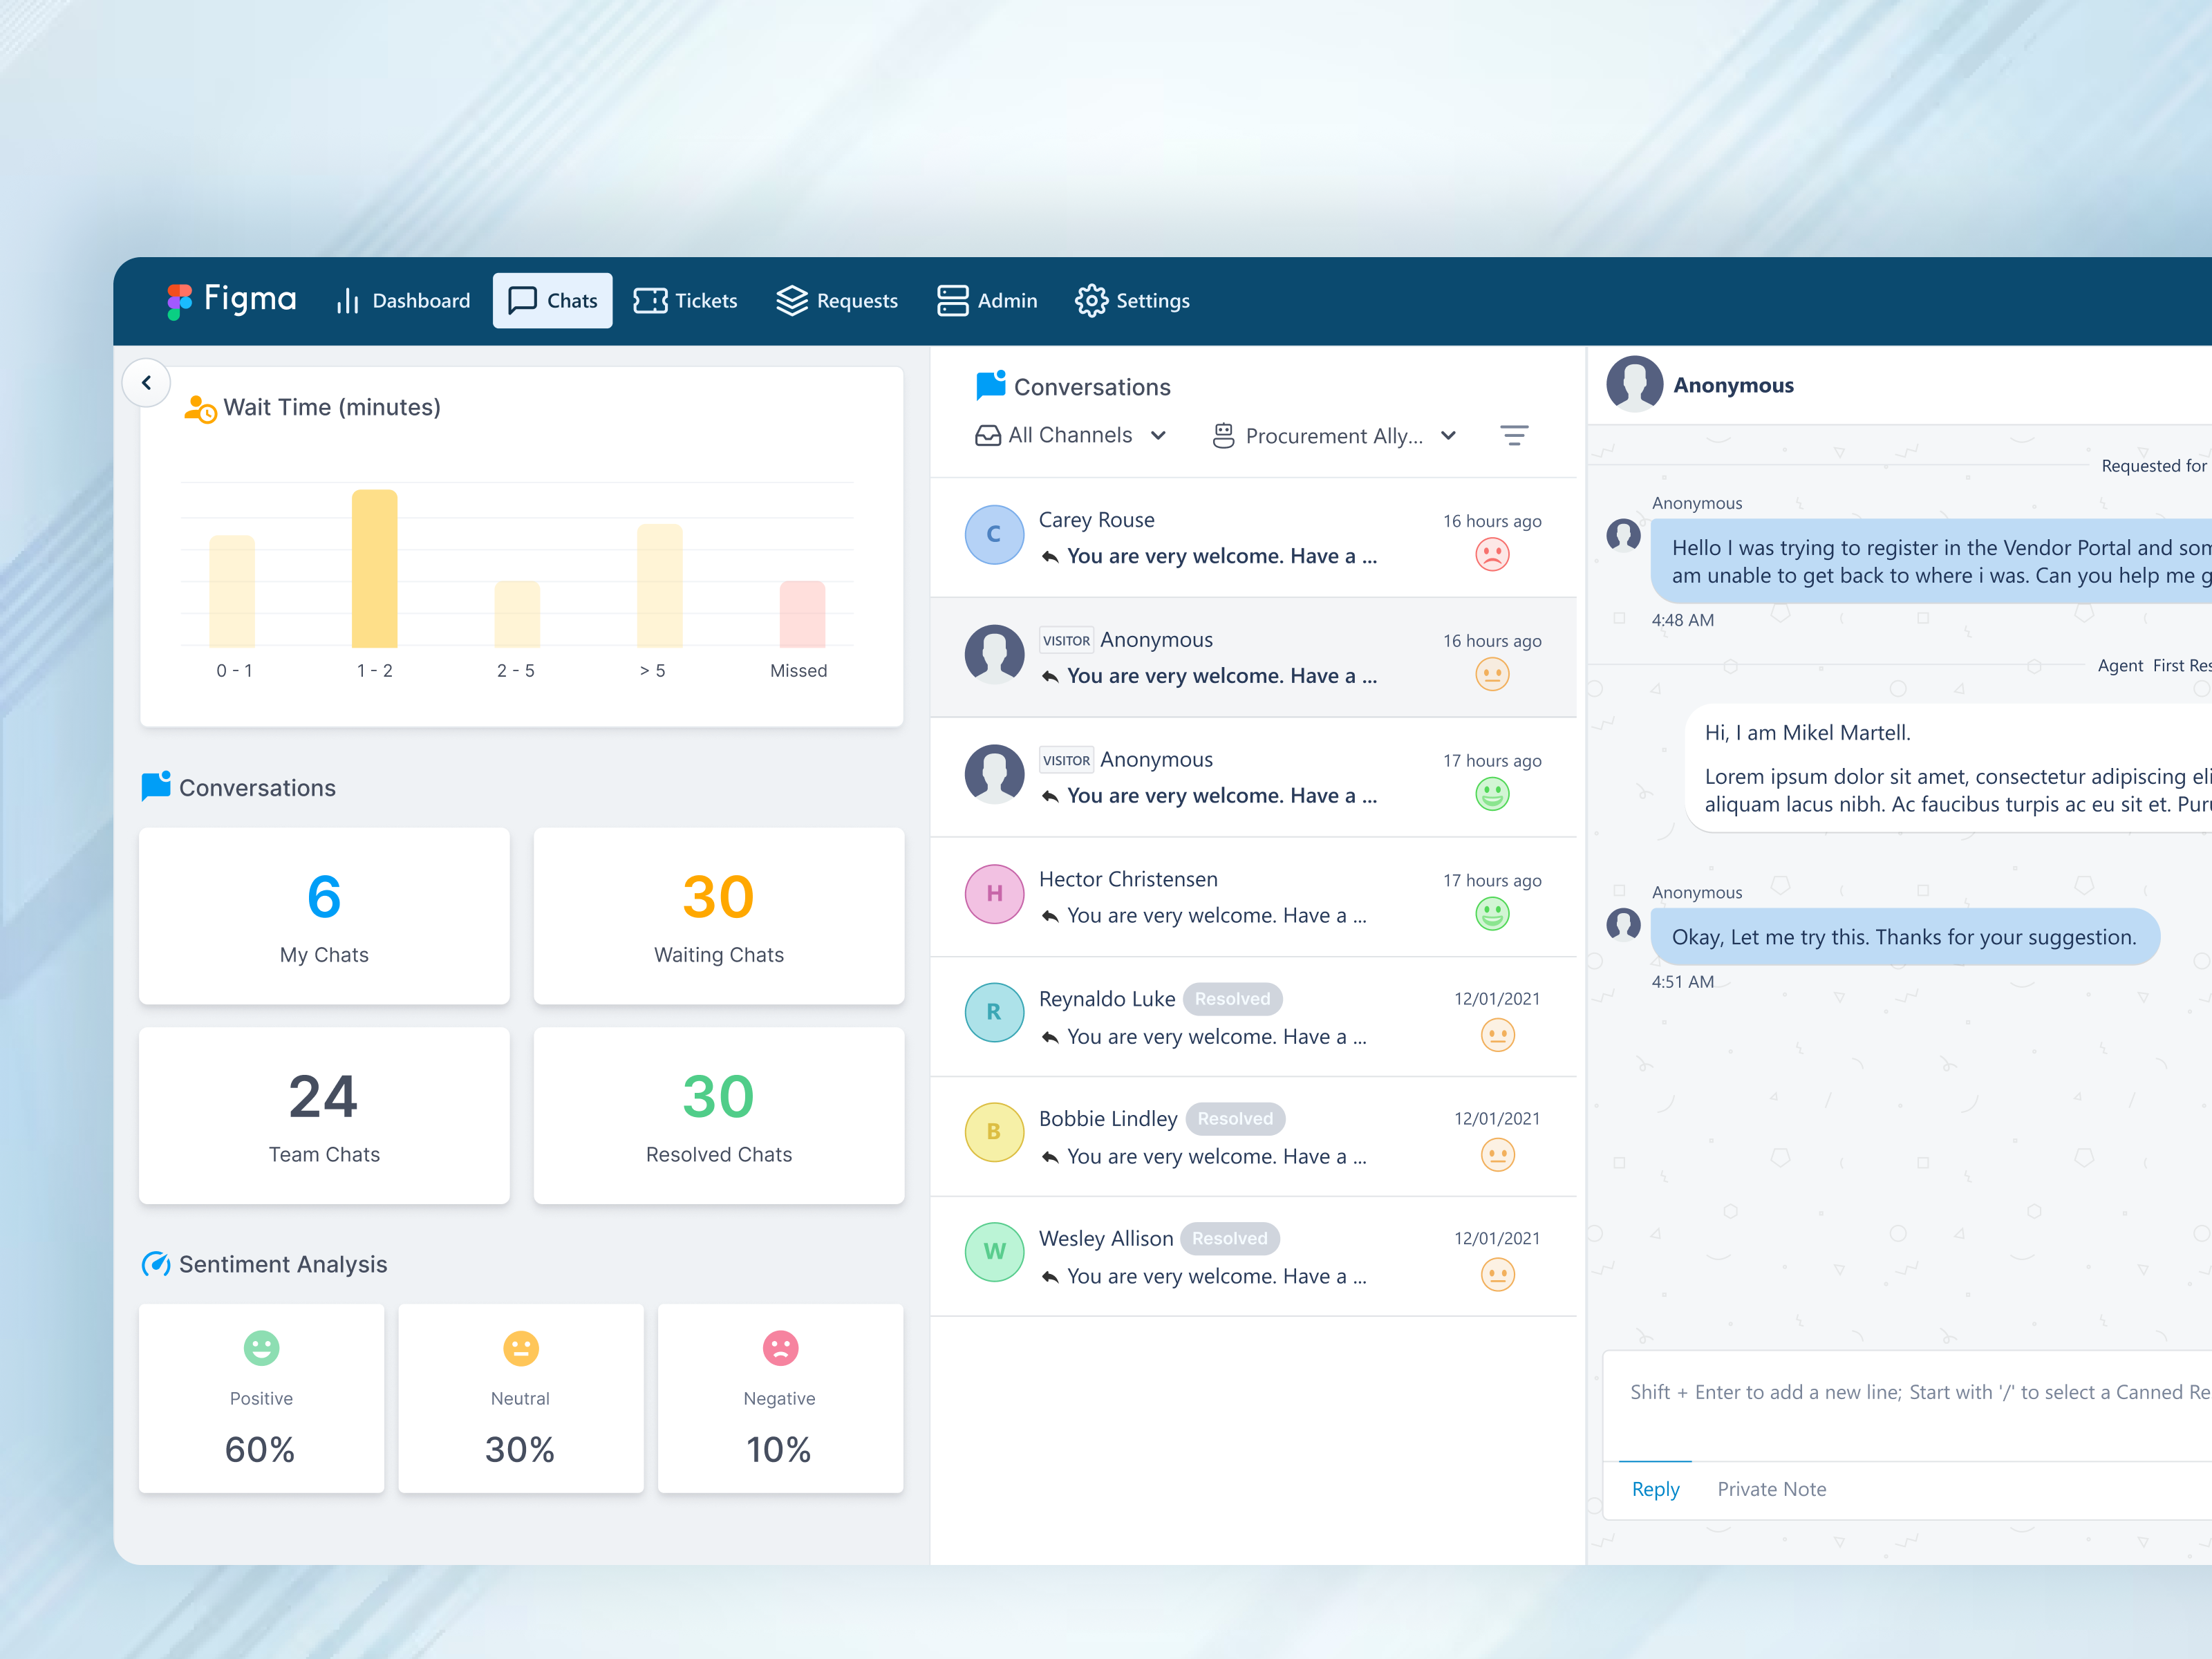The width and height of the screenshot is (2212, 1659).
Task: Collapse the All Channels chevron
Action: (1158, 435)
